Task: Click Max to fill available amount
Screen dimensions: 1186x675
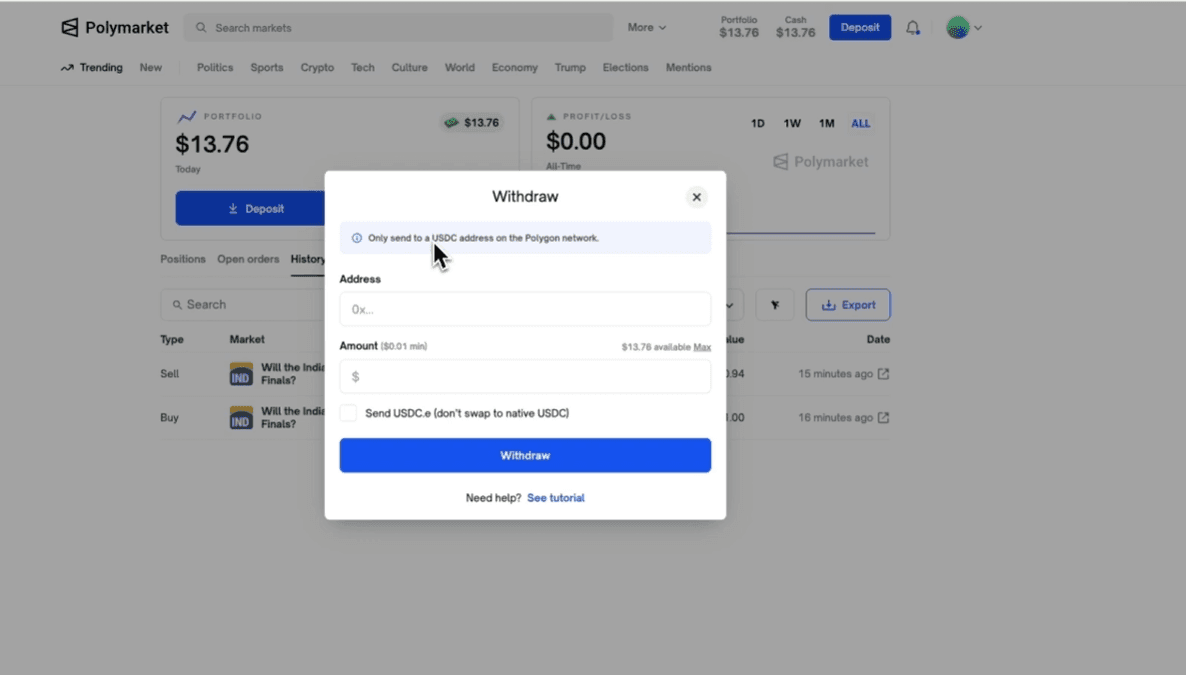Action: [702, 347]
